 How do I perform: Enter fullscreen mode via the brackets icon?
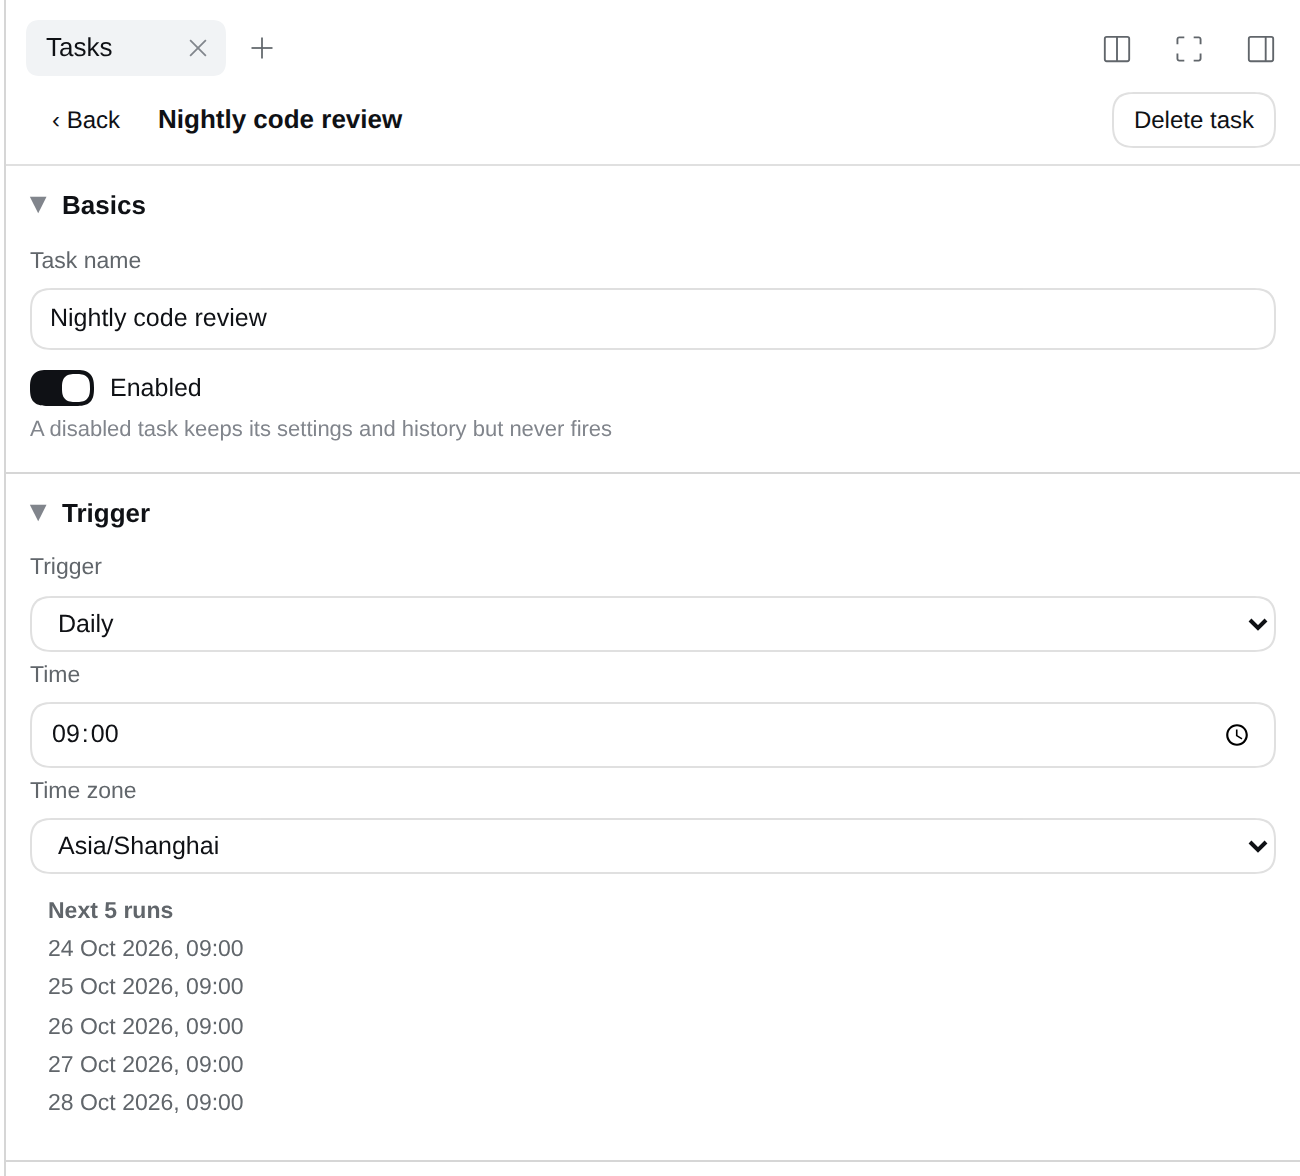(x=1189, y=49)
